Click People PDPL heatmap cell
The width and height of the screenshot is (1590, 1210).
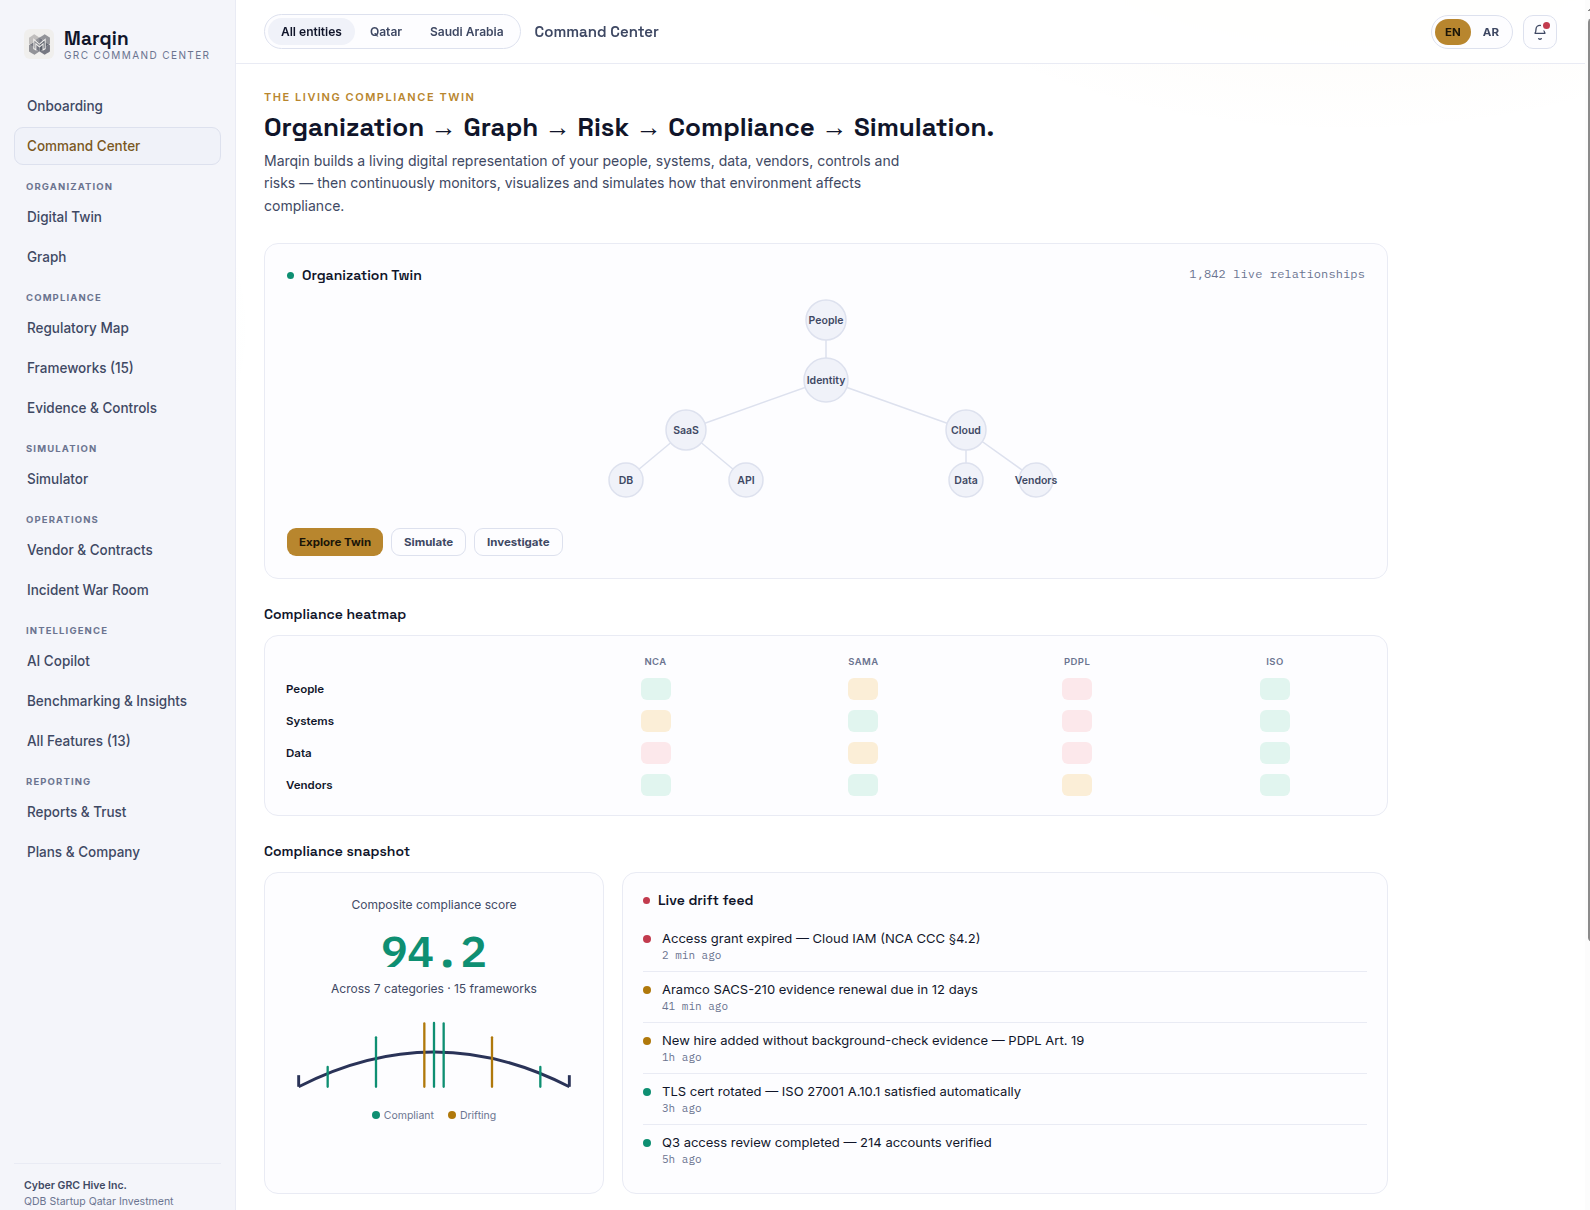point(1077,689)
